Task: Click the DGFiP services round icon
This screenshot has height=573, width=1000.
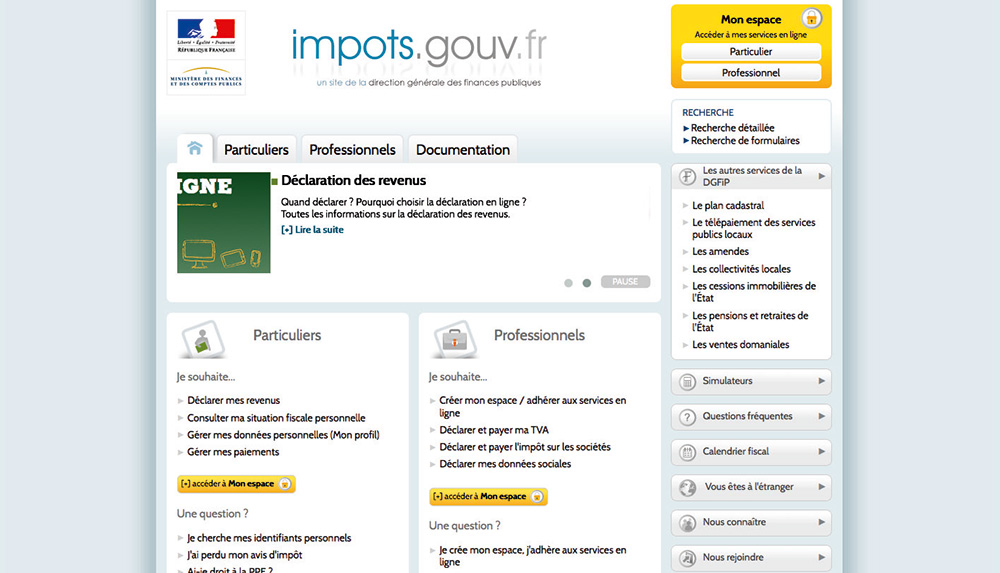Action: click(x=687, y=176)
